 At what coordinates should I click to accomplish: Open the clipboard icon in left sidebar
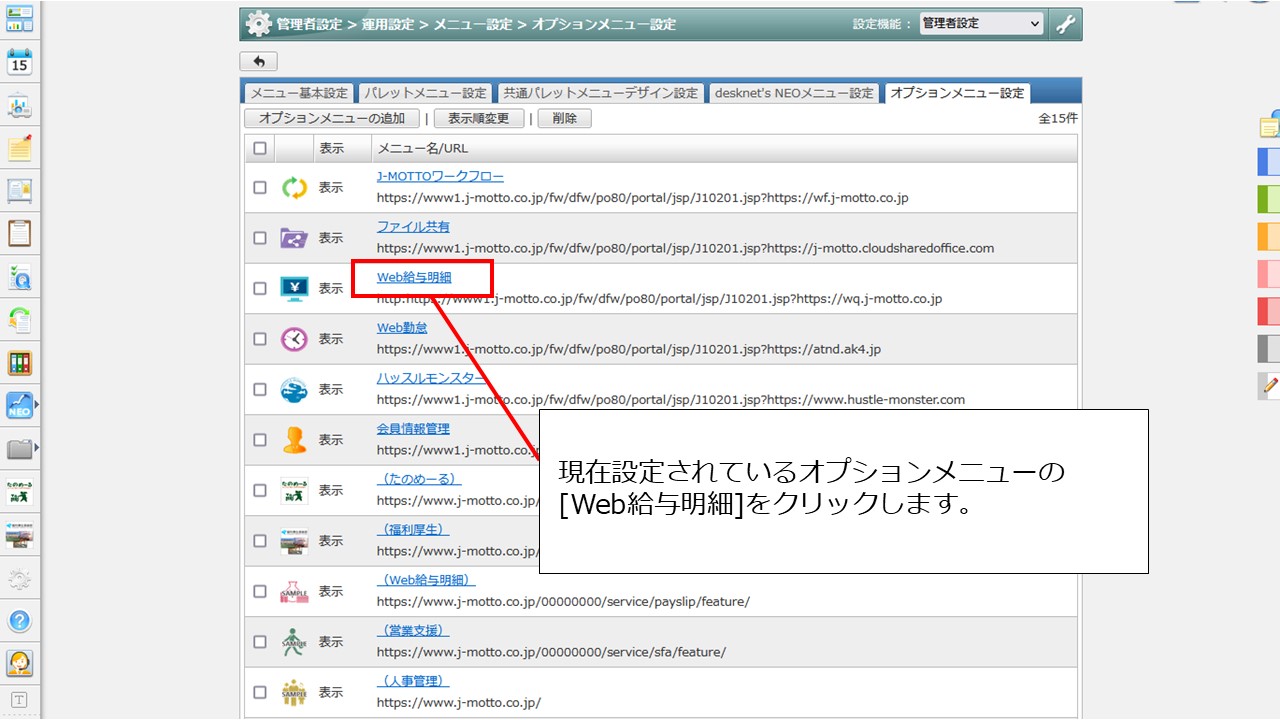[x=20, y=233]
